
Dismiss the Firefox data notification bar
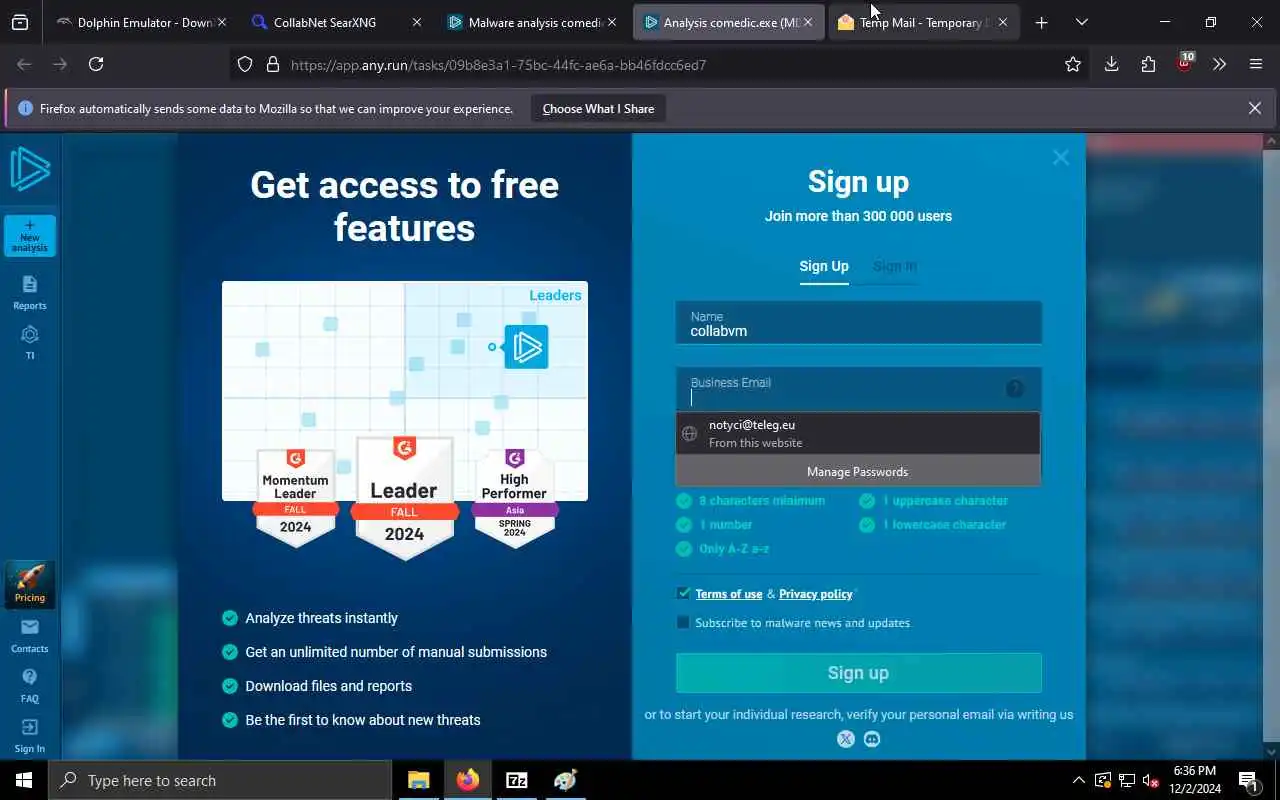(x=1255, y=108)
